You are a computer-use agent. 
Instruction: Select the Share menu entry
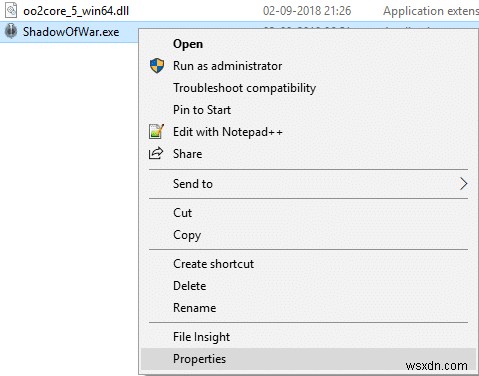308,154
